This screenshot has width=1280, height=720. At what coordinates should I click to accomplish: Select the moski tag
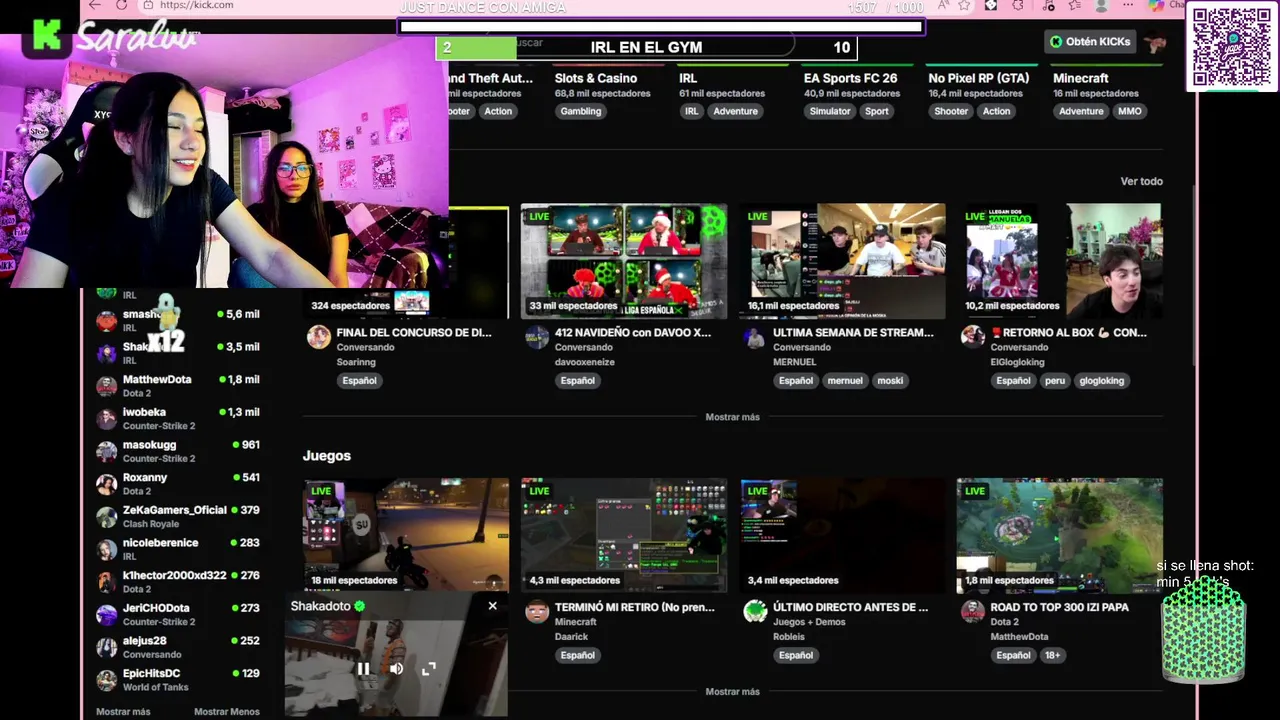pos(890,380)
